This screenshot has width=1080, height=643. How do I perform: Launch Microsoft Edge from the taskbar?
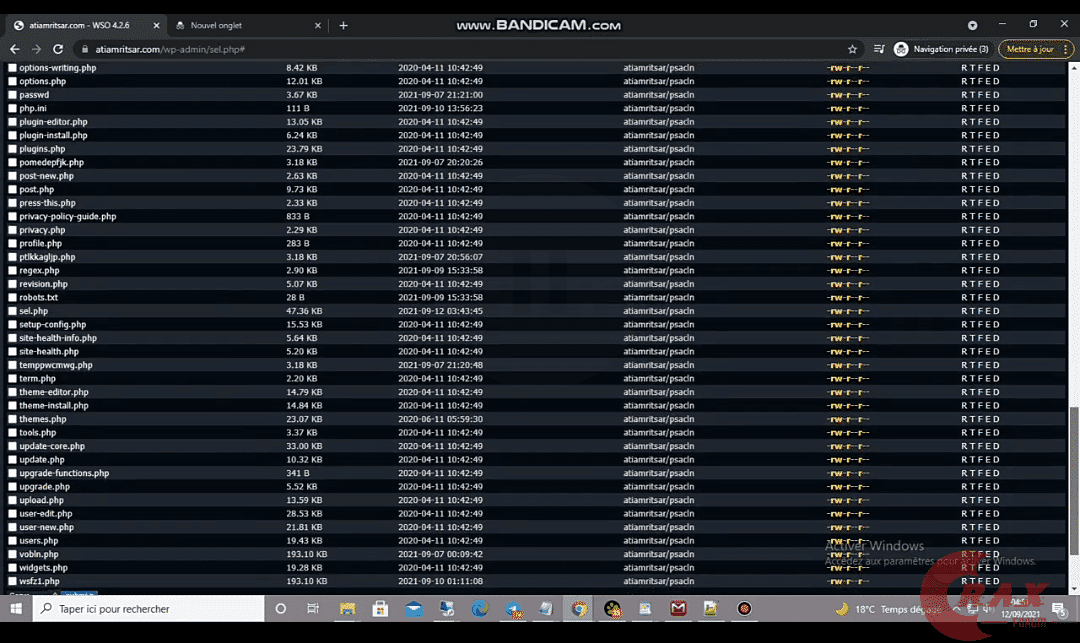(480, 609)
